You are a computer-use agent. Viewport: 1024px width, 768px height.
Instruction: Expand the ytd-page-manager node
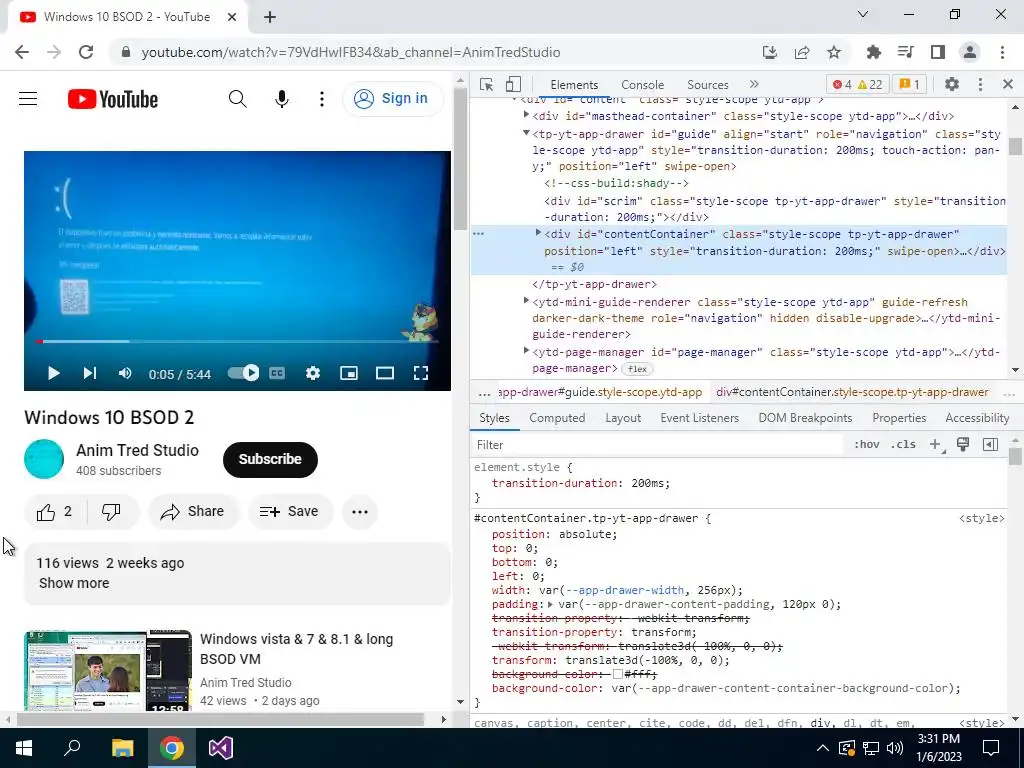pos(526,351)
